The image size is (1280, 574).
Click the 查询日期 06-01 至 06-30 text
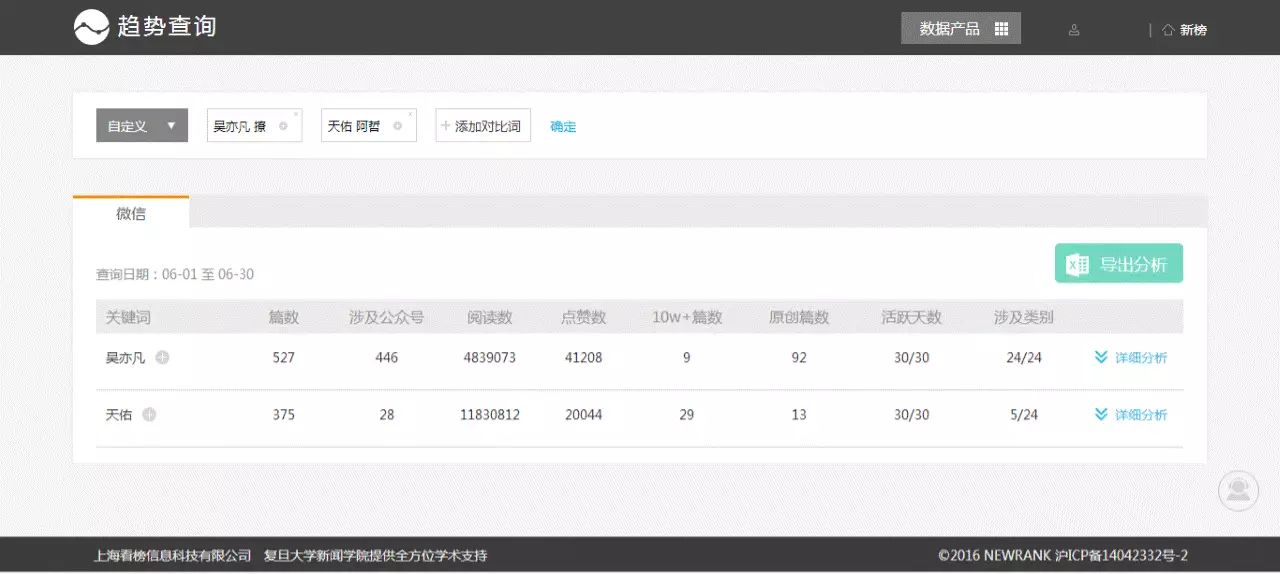[x=175, y=274]
